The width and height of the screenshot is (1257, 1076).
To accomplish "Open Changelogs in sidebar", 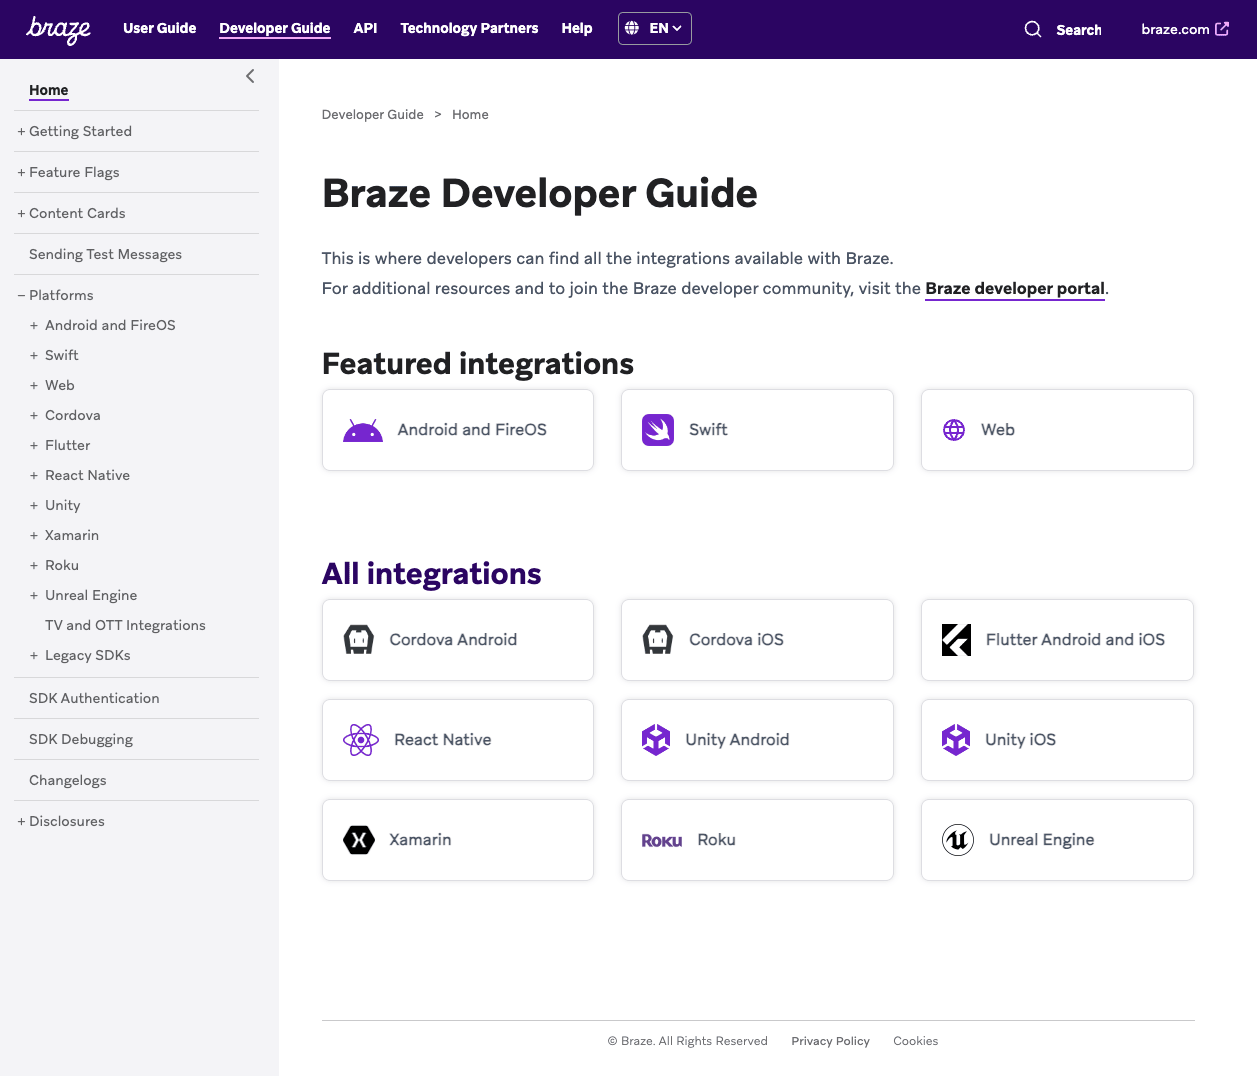I will (x=68, y=780).
